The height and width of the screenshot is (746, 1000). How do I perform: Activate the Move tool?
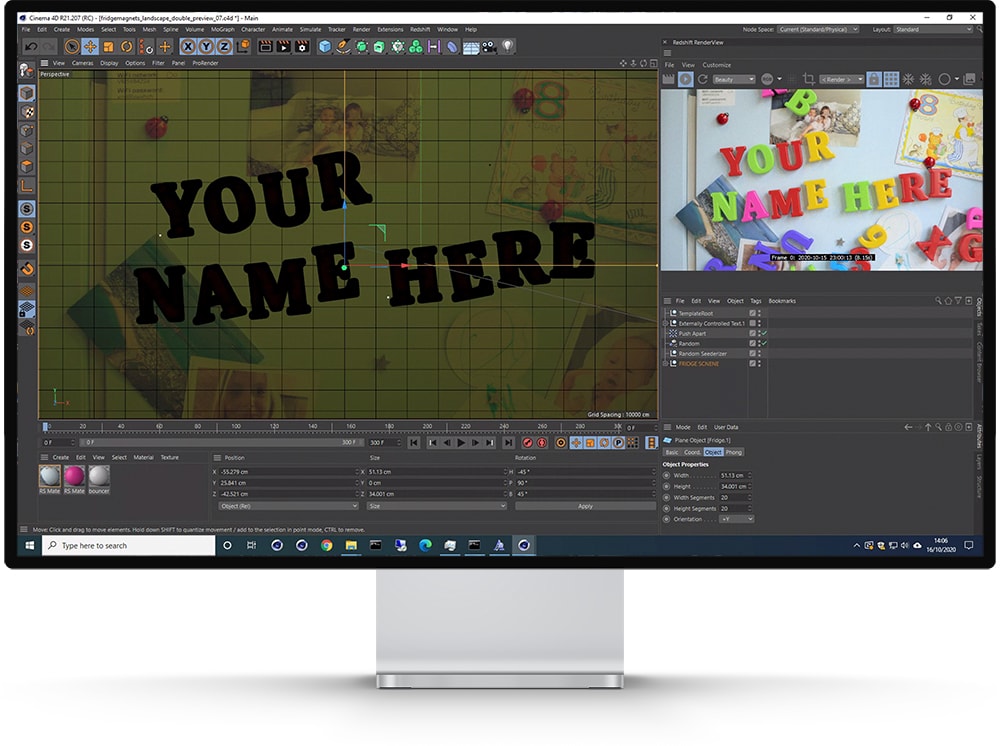pos(90,47)
